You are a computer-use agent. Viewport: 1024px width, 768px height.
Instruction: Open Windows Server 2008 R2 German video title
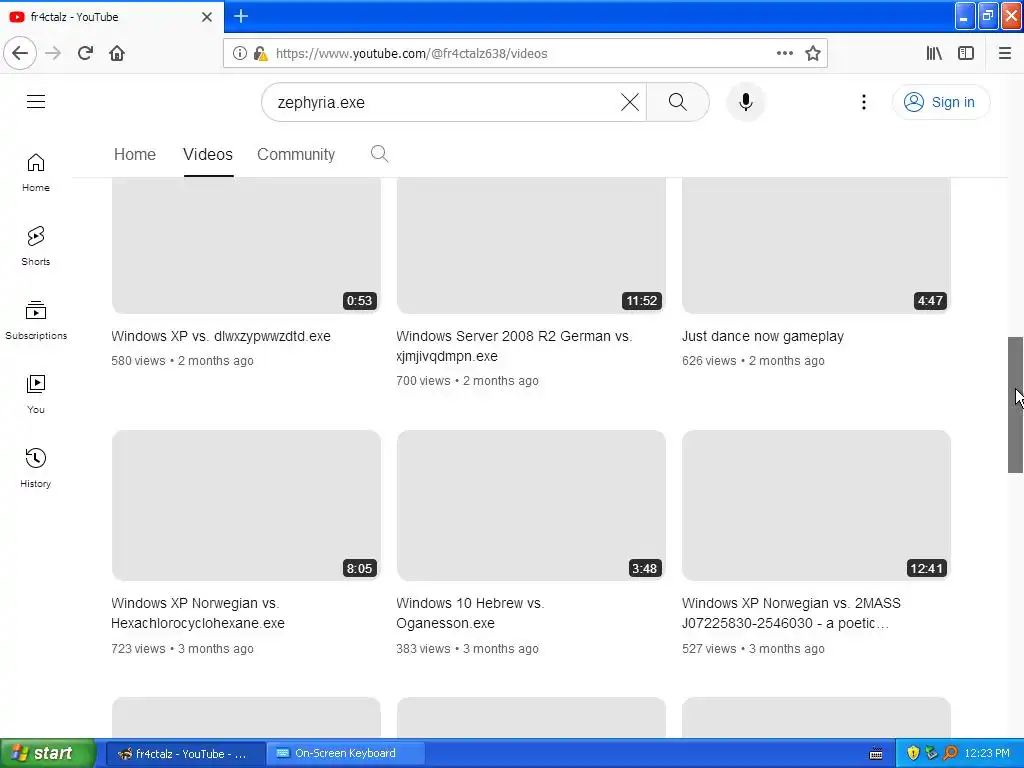(514, 346)
